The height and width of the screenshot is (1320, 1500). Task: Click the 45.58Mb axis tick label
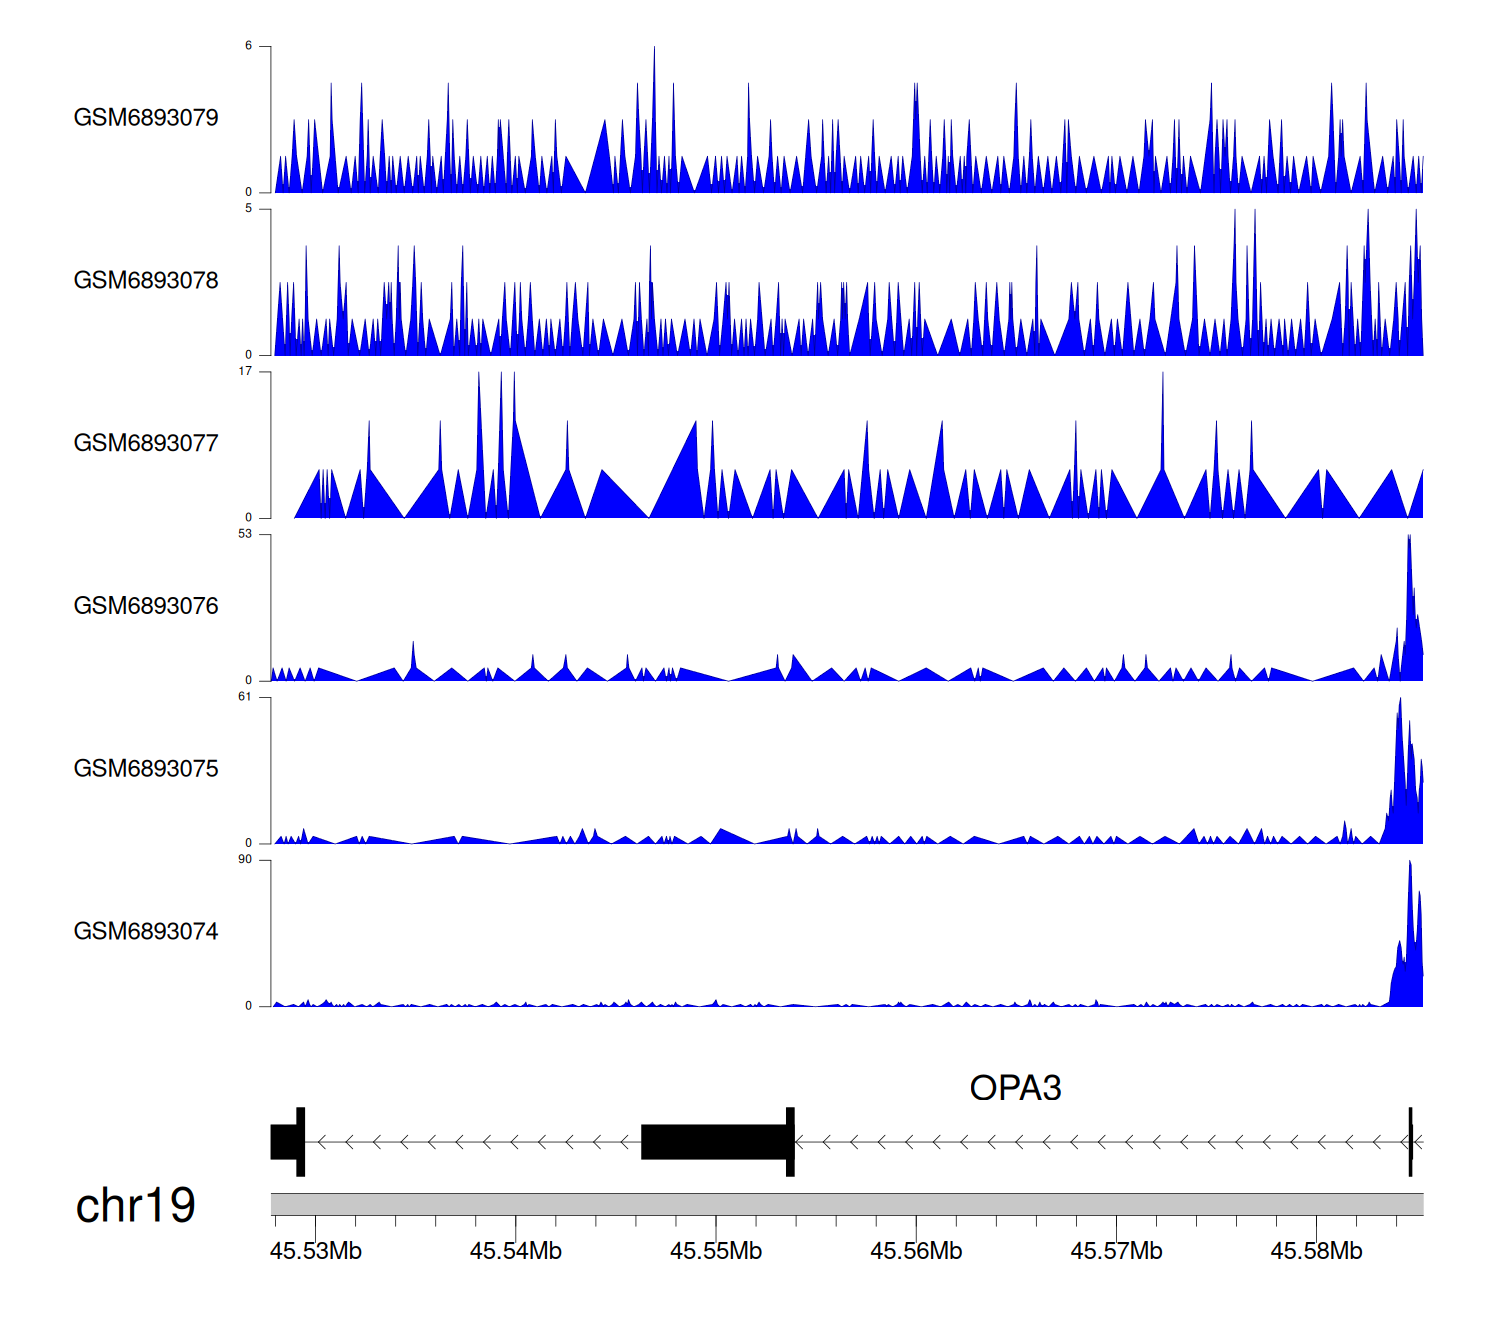pos(1316,1252)
